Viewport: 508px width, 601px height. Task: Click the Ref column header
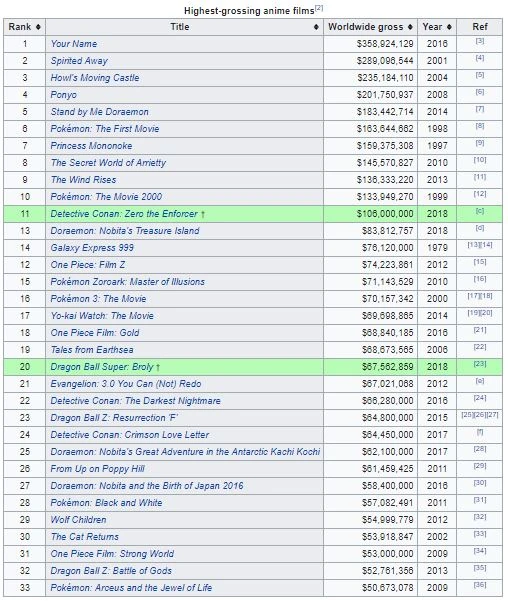480,27
